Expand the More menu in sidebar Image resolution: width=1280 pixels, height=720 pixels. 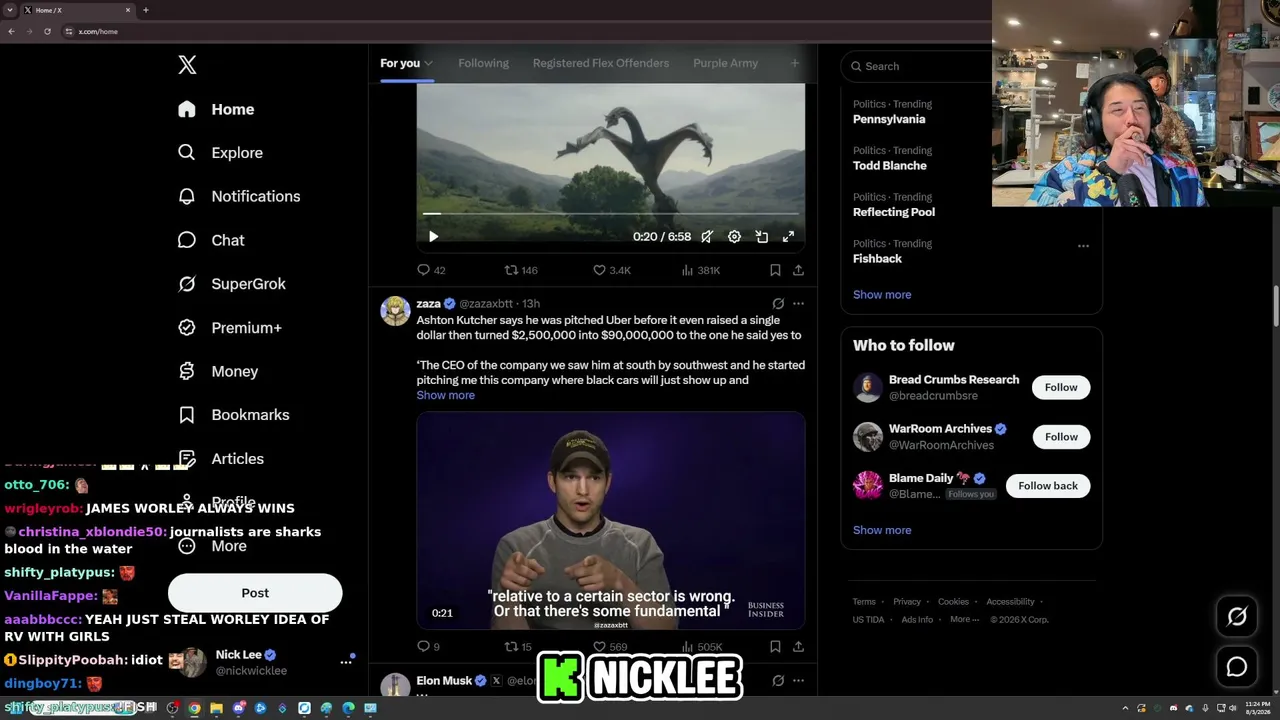click(x=214, y=546)
